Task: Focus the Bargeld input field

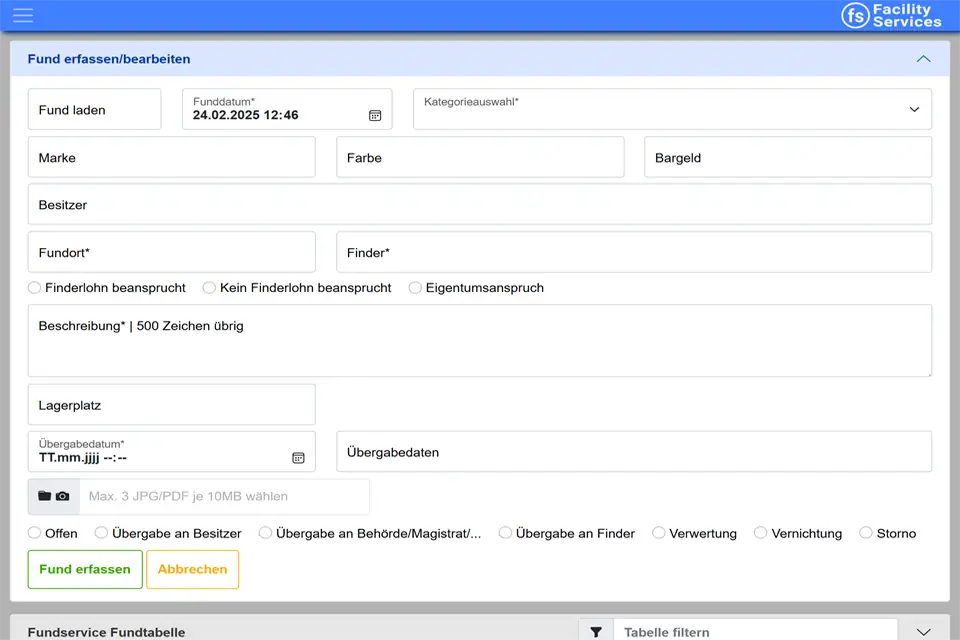Action: (x=788, y=157)
